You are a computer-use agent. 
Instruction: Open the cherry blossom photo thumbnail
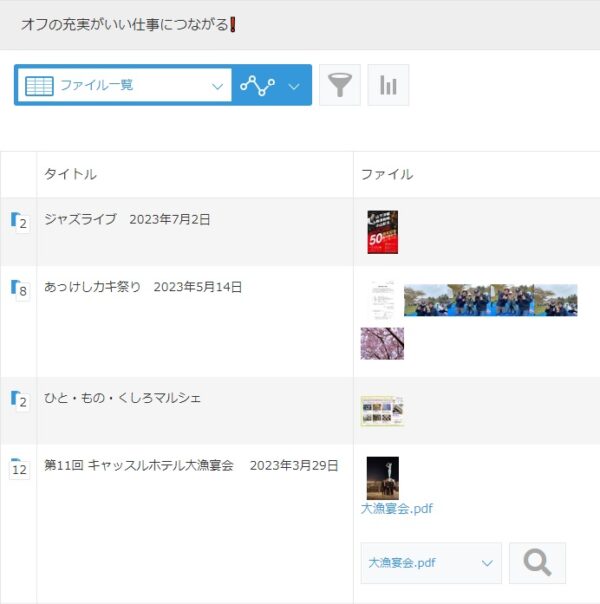[x=382, y=343]
